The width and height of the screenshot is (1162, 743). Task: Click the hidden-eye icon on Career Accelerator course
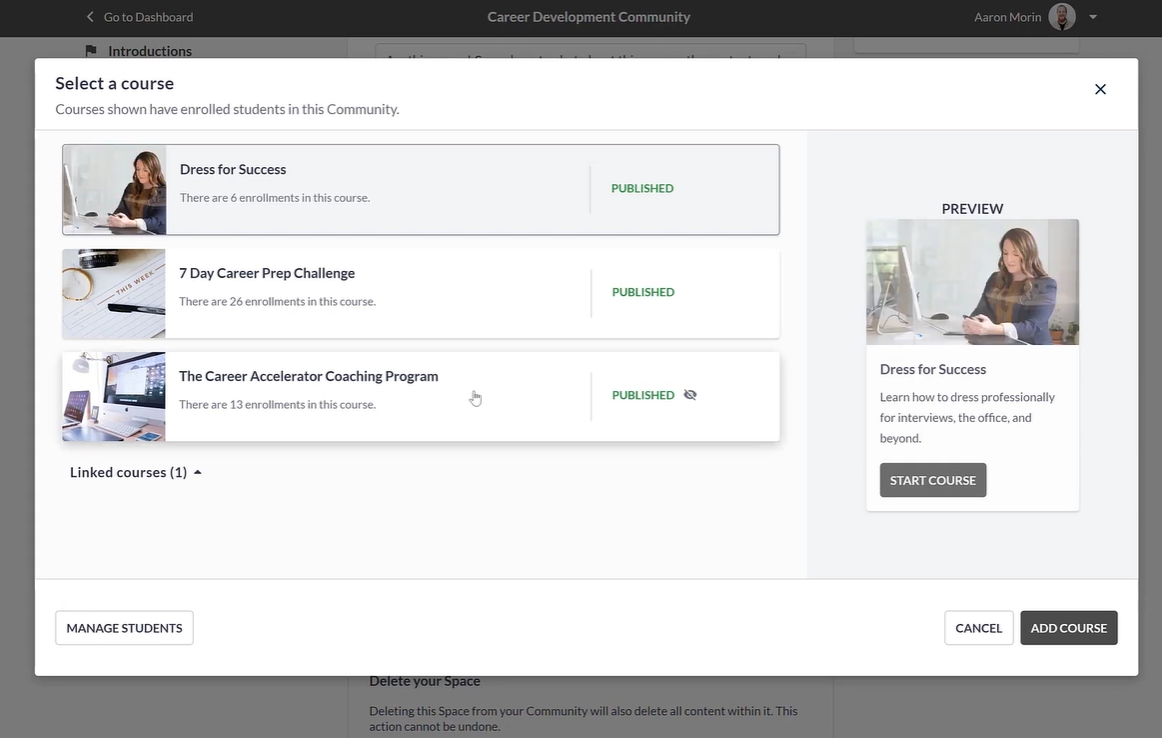pos(690,395)
